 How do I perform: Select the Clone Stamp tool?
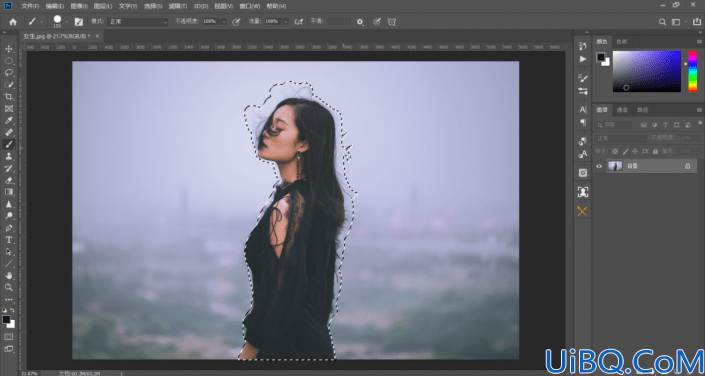[9, 156]
